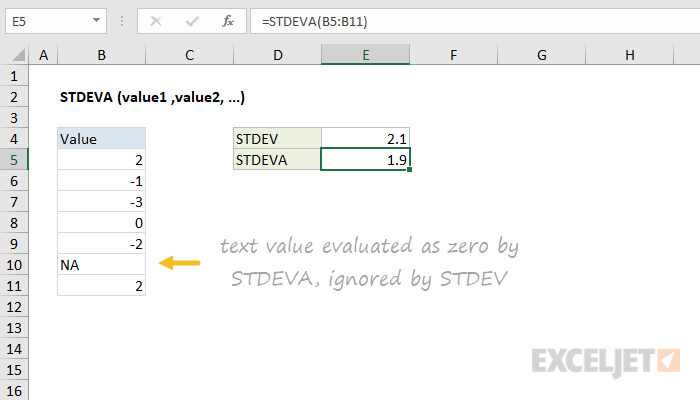Select row 1 header

(x=14, y=76)
